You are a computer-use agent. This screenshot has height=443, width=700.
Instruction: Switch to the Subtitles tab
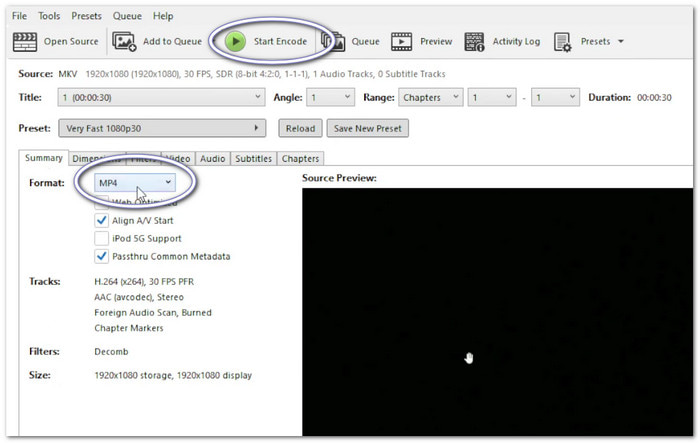[253, 159]
